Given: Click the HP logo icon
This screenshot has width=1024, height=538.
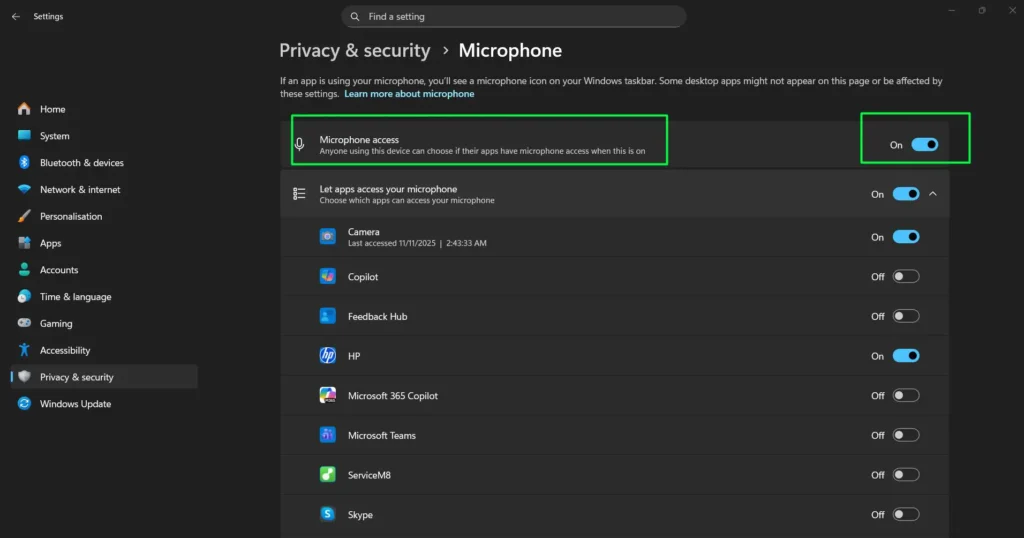Looking at the screenshot, I should pyautogui.click(x=328, y=355).
